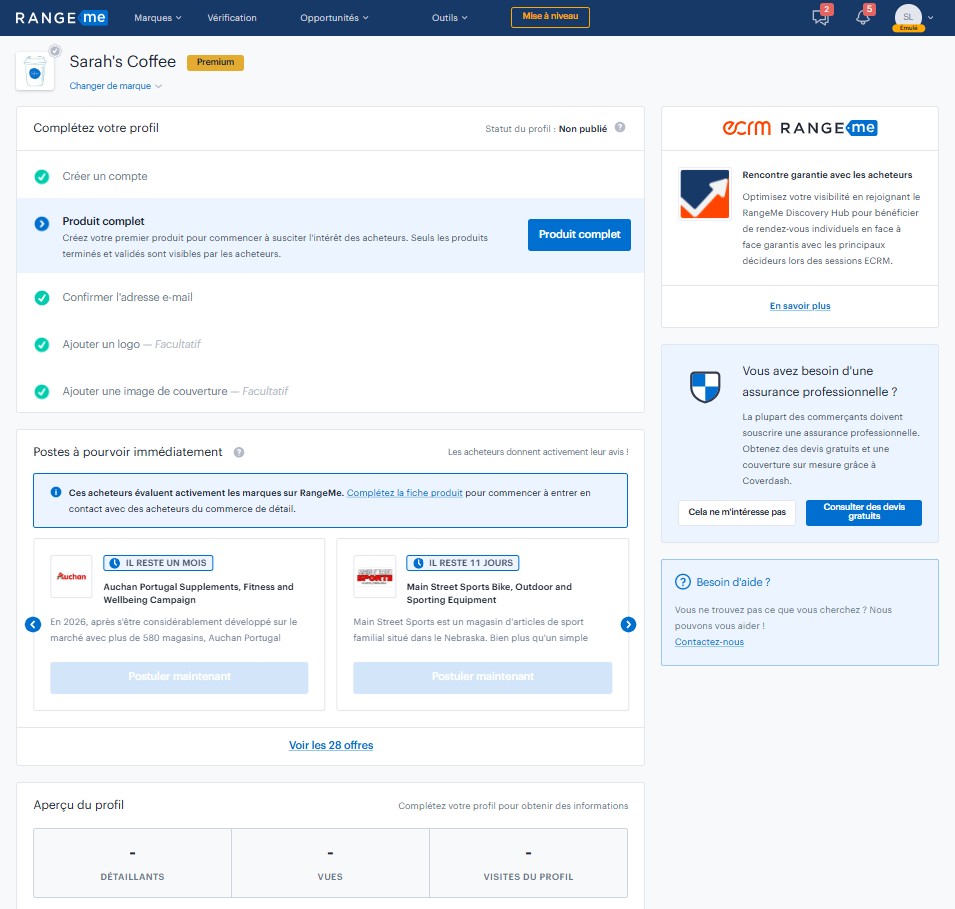This screenshot has width=955, height=909.
Task: Open the messages chat icon
Action: click(x=821, y=18)
